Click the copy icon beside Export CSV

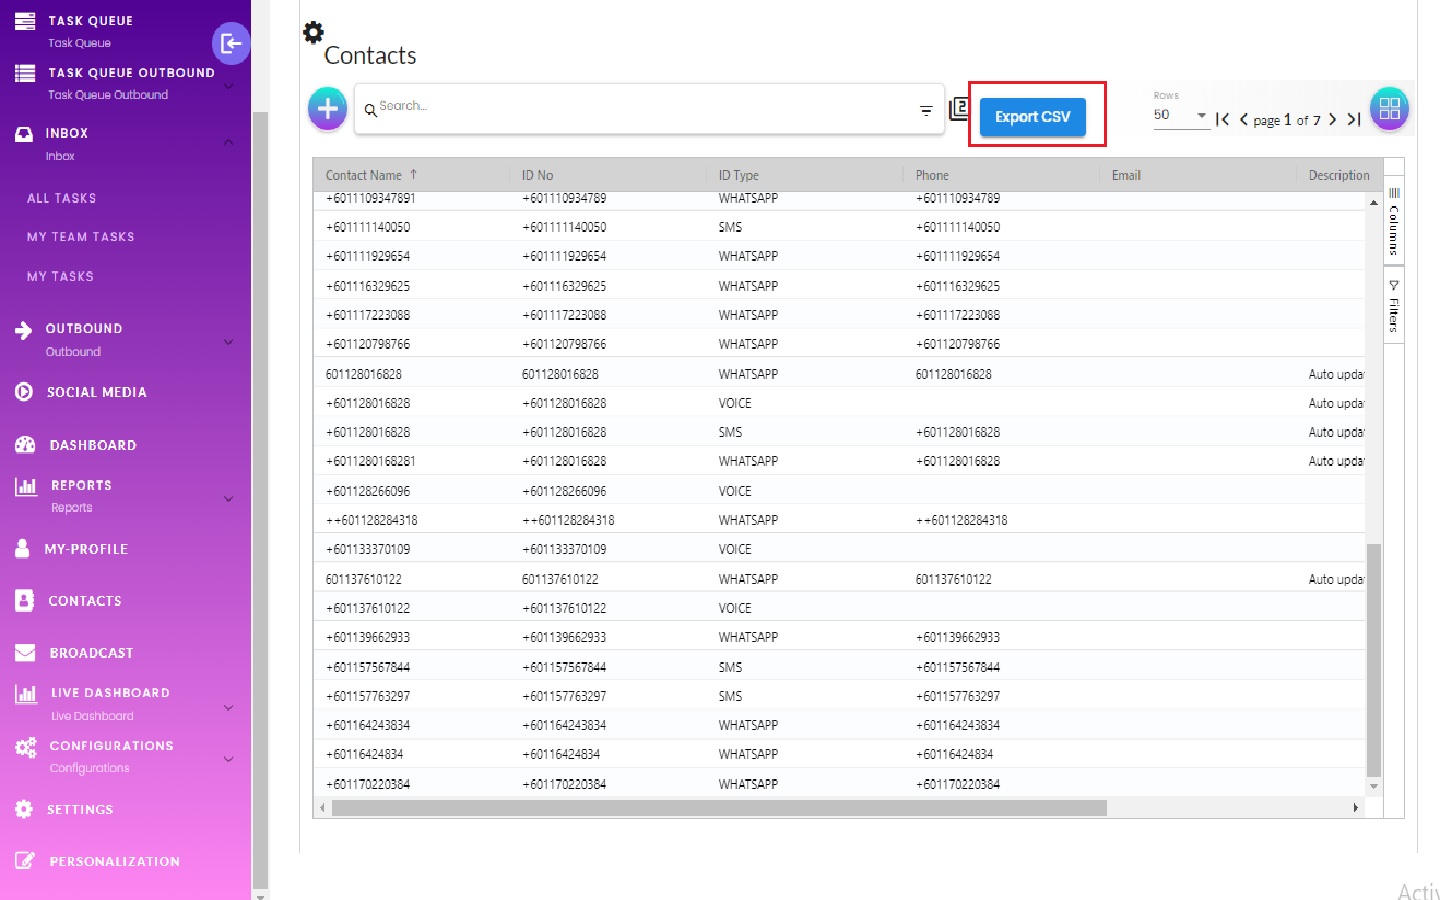(958, 109)
